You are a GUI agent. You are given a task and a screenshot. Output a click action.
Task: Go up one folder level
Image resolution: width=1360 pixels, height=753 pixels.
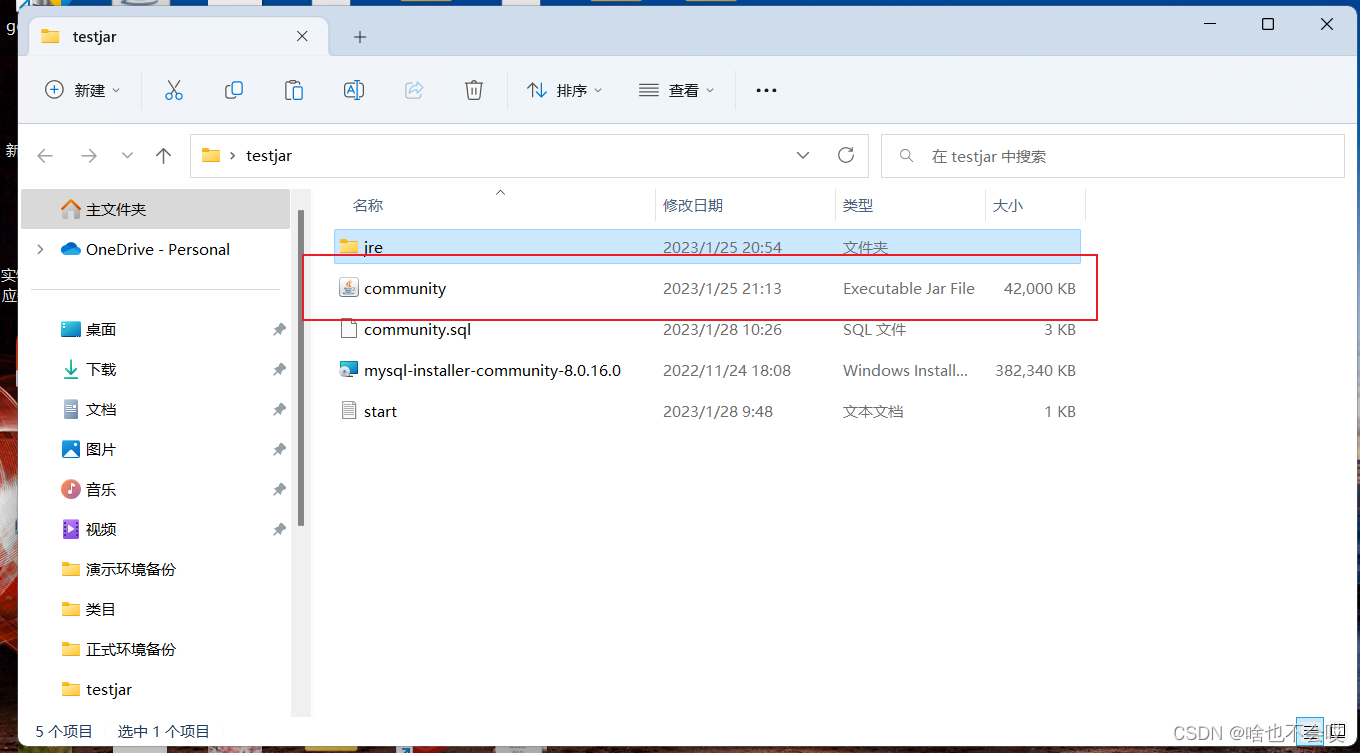coord(164,156)
